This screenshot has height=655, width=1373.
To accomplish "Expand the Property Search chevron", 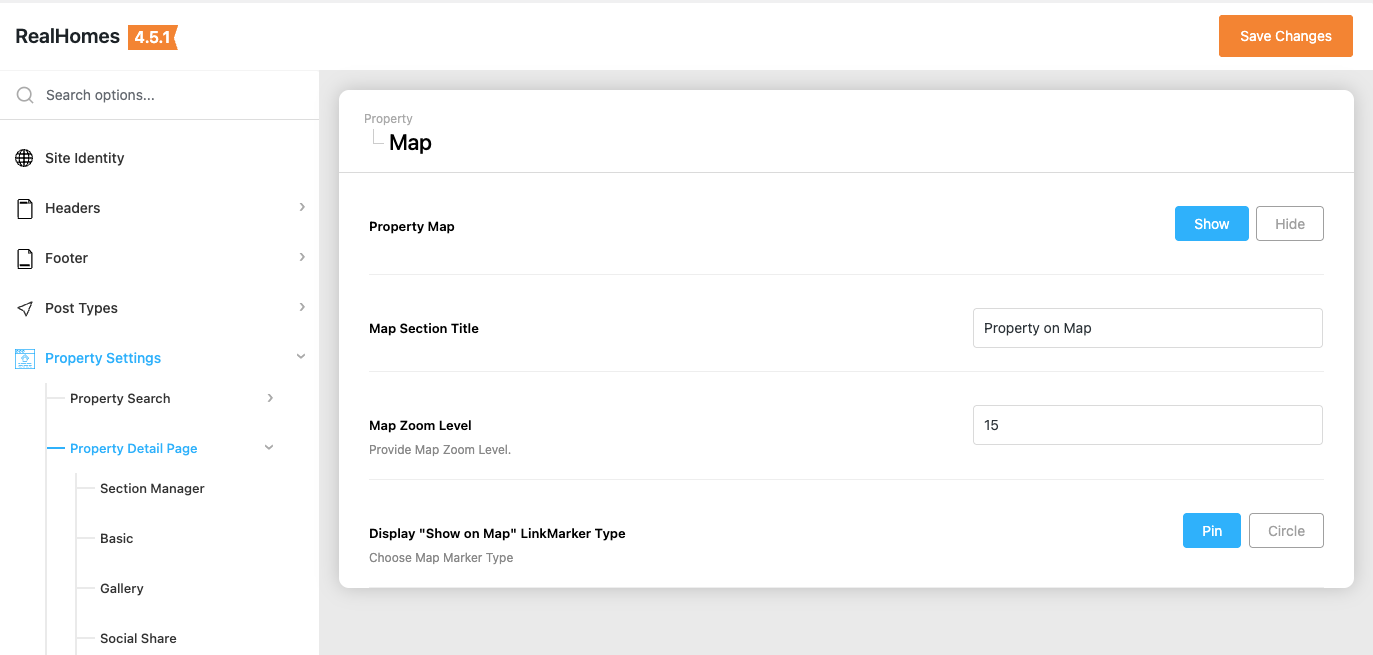I will tap(270, 398).
